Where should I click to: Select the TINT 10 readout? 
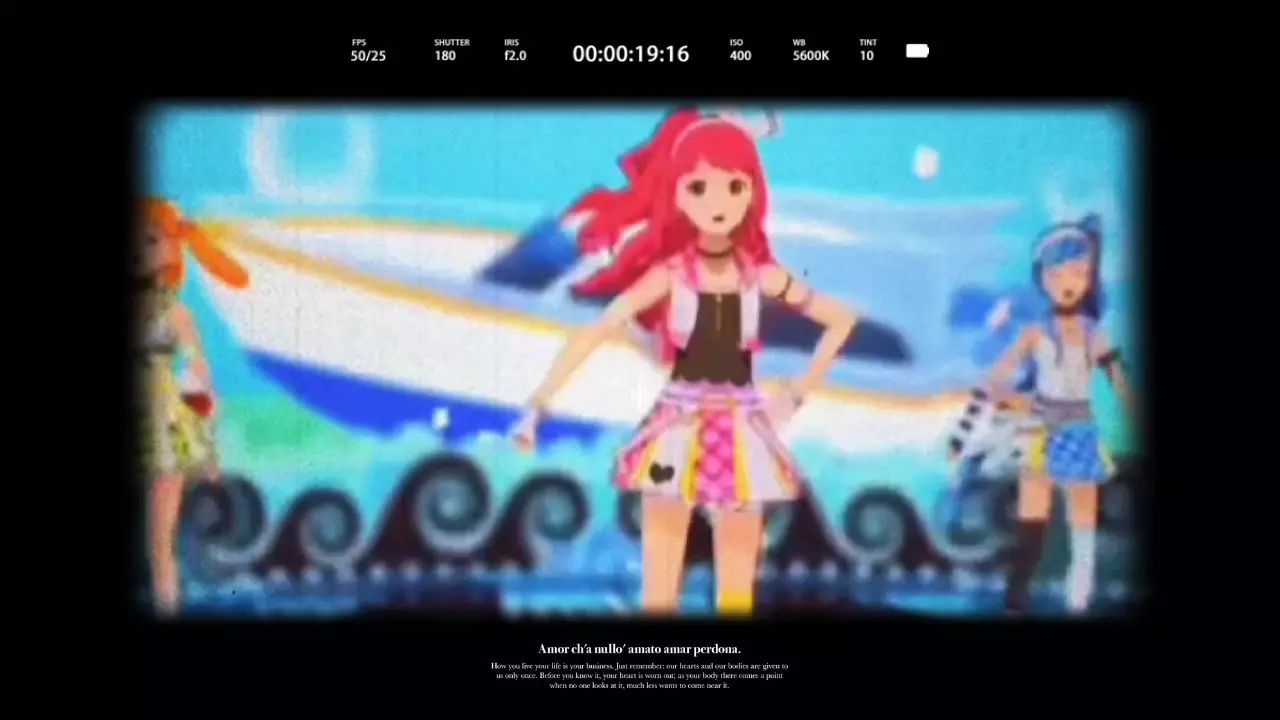tap(868, 51)
